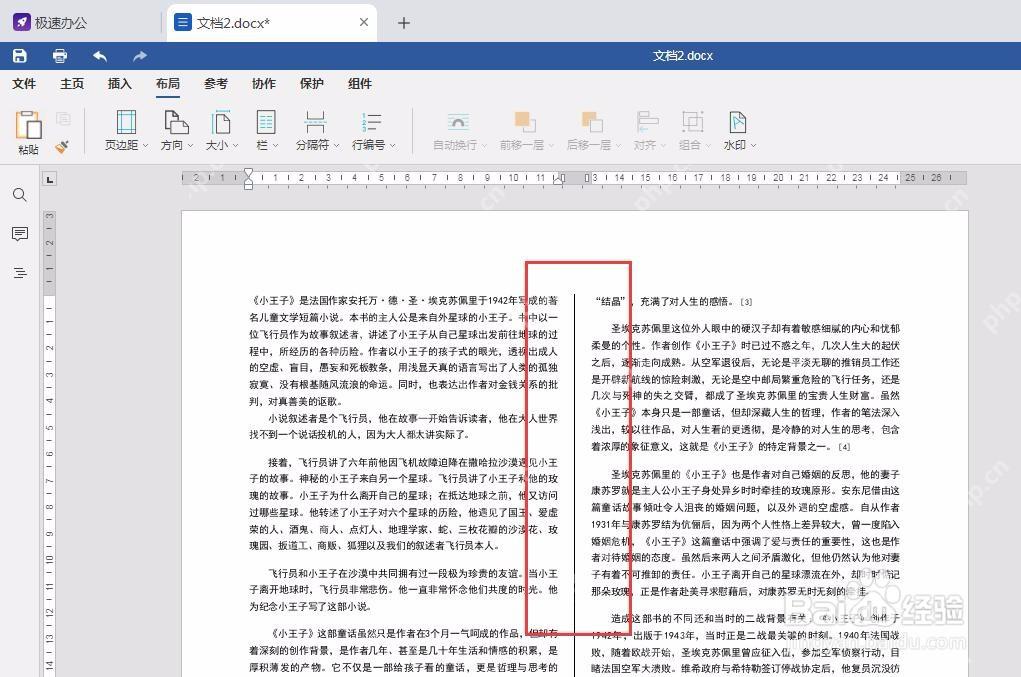Click the 前移一层 bring forward icon
The image size is (1021, 677).
[x=525, y=122]
